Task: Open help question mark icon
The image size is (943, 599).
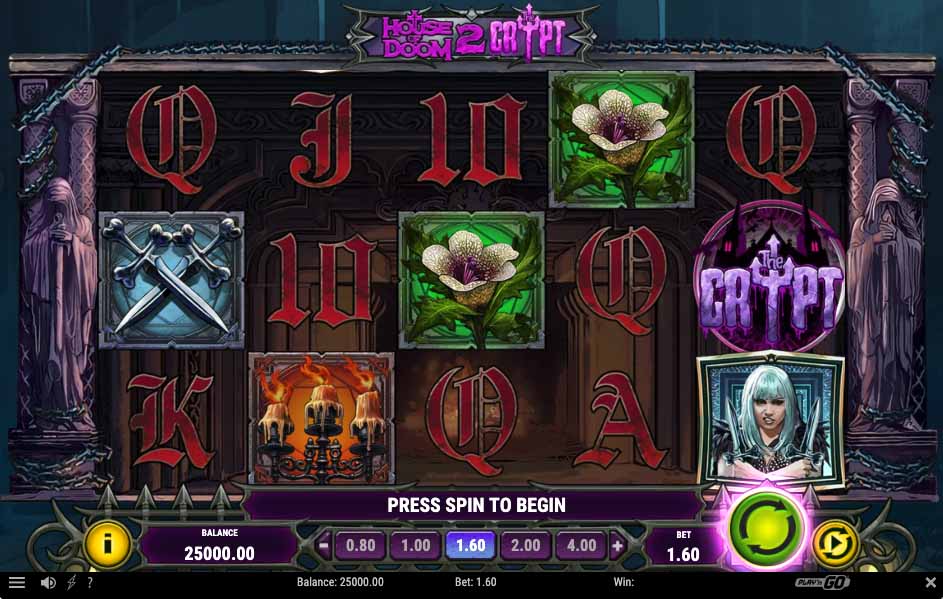Action: [x=90, y=582]
